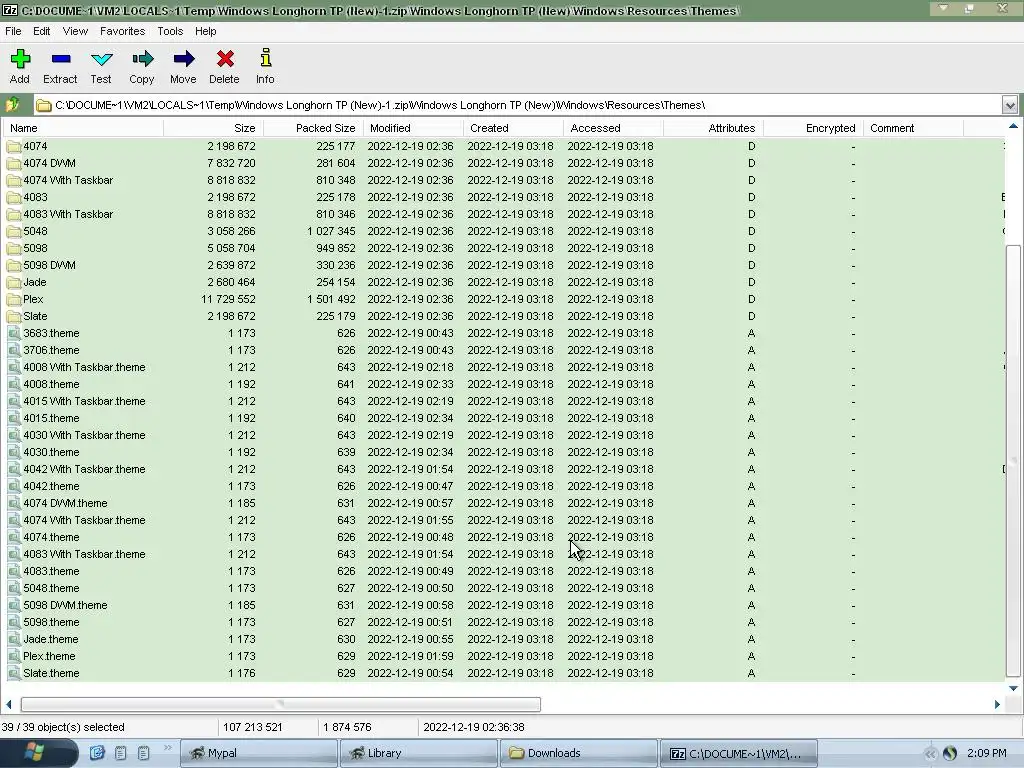Click second quick launch icon in taskbar
Viewport: 1024px width, 768px height.
pyautogui.click(x=121, y=753)
